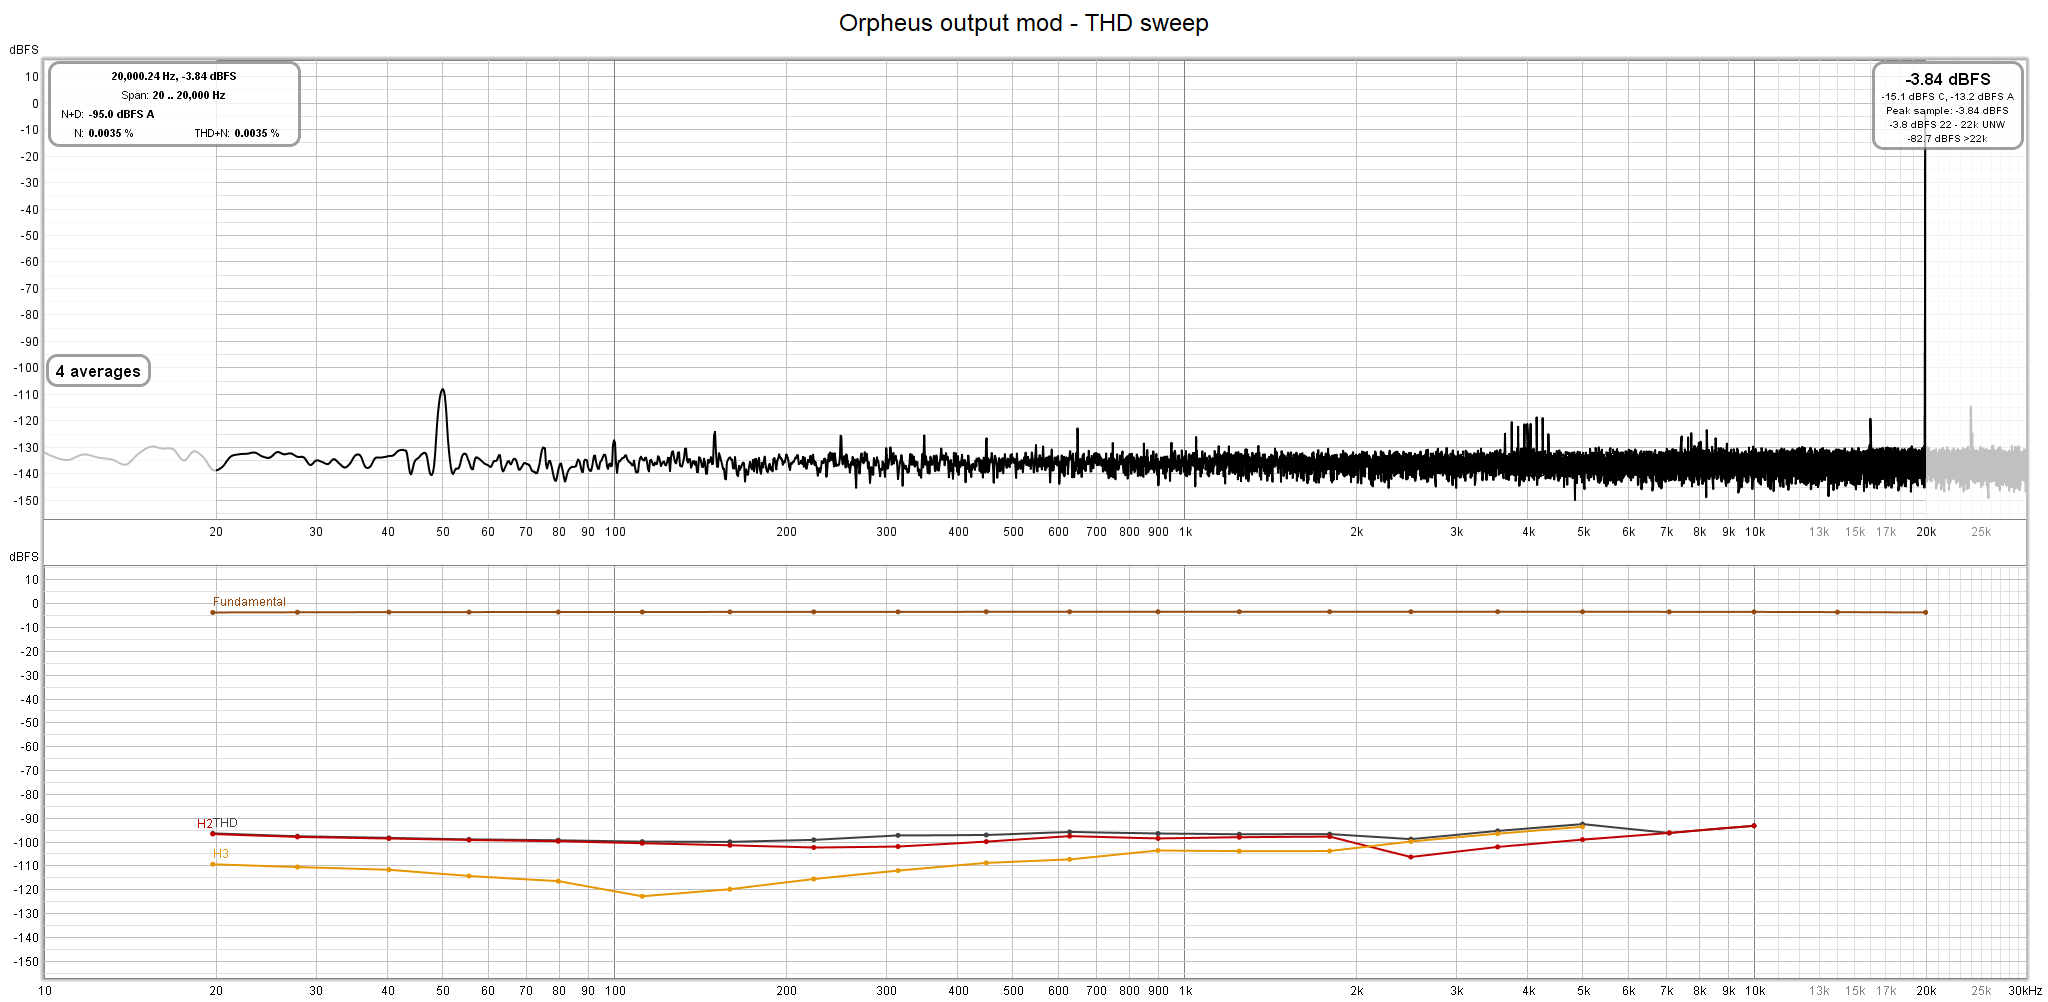Click the 'THD+N: 0.0035 %' value

coord(237,133)
